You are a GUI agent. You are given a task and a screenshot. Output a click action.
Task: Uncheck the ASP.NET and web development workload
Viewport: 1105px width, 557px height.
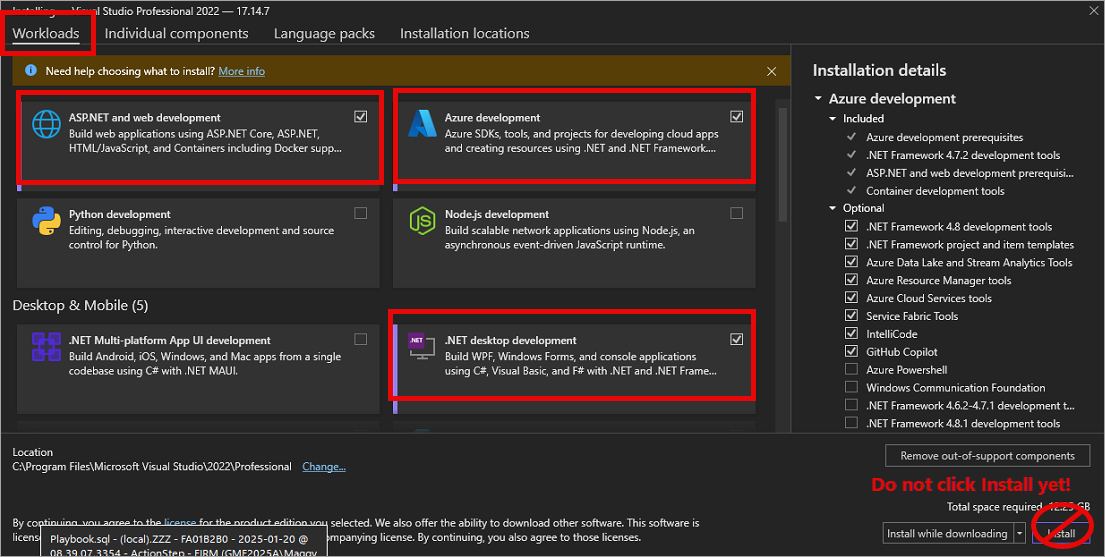pyautogui.click(x=361, y=116)
